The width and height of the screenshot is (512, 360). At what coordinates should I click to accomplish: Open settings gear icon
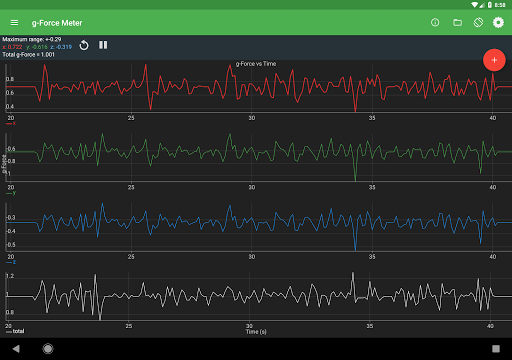click(498, 22)
